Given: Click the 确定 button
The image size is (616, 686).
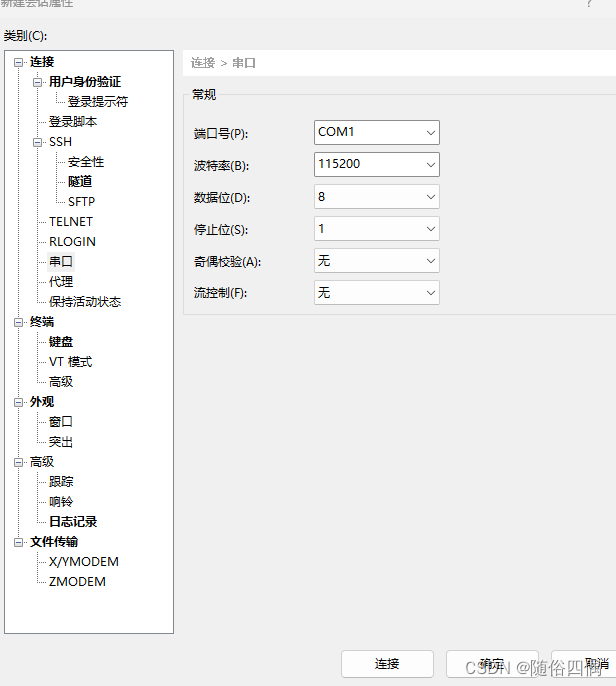Looking at the screenshot, I should coord(492,664).
